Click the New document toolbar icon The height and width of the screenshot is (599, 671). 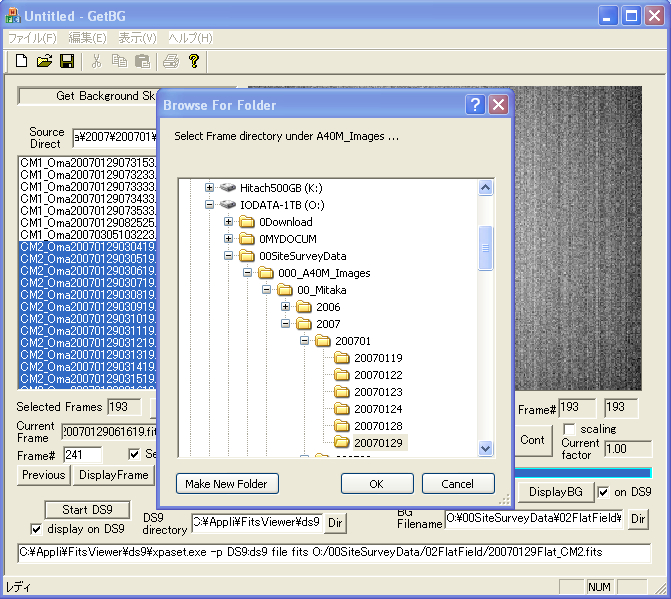[x=21, y=62]
